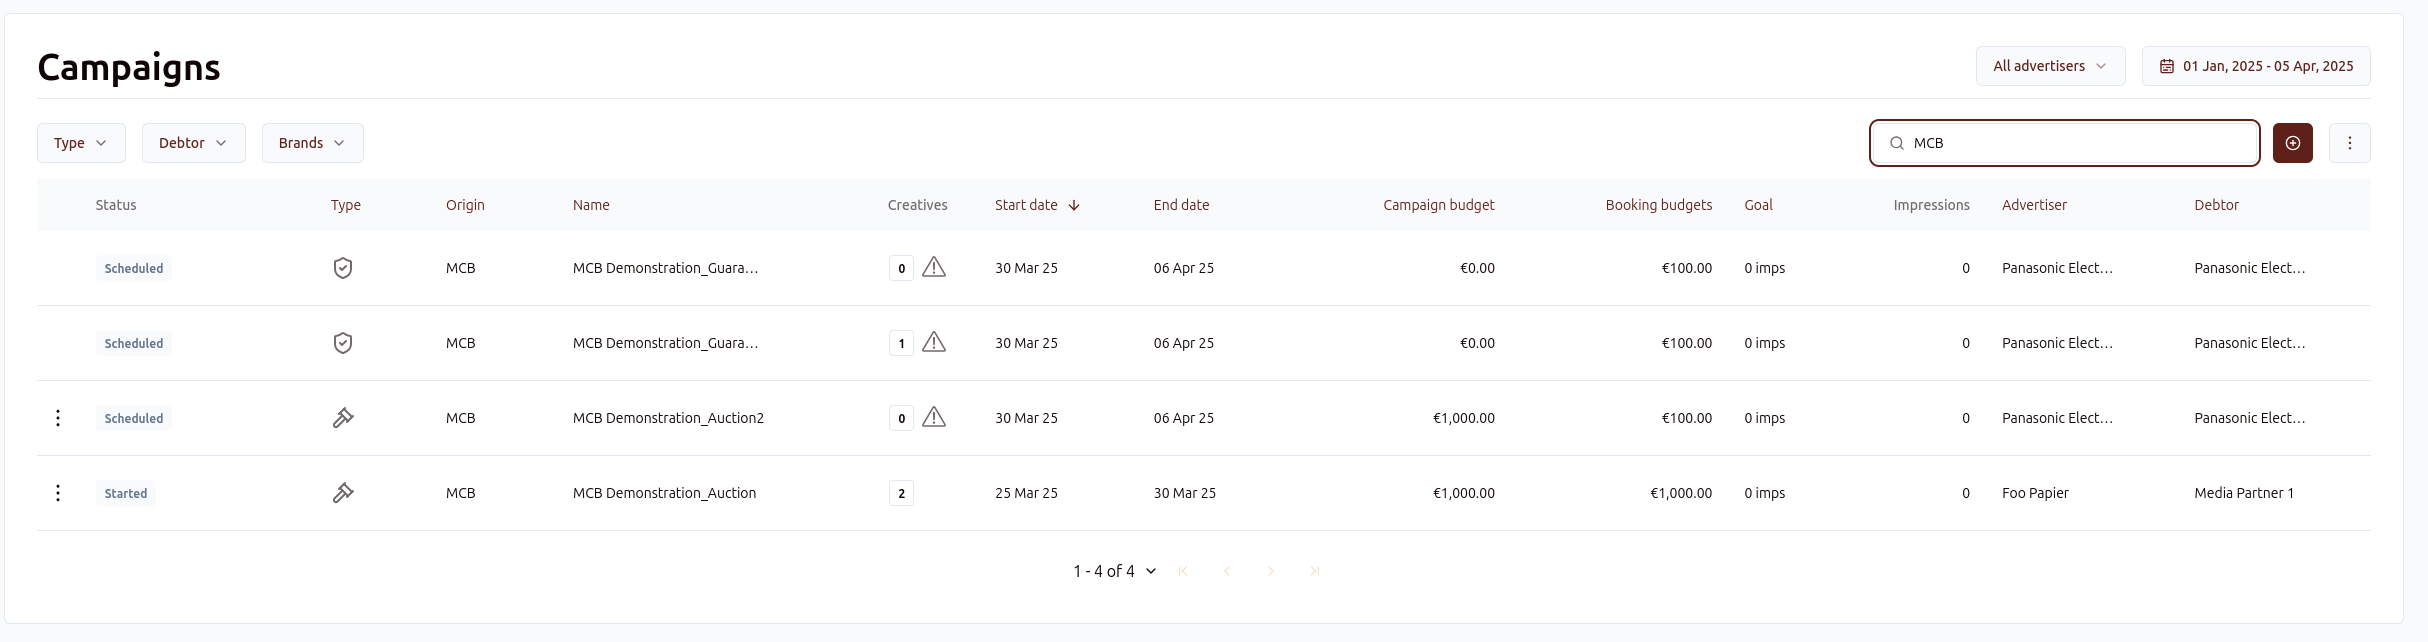Click the calendar icon in date range

[x=2166, y=66]
